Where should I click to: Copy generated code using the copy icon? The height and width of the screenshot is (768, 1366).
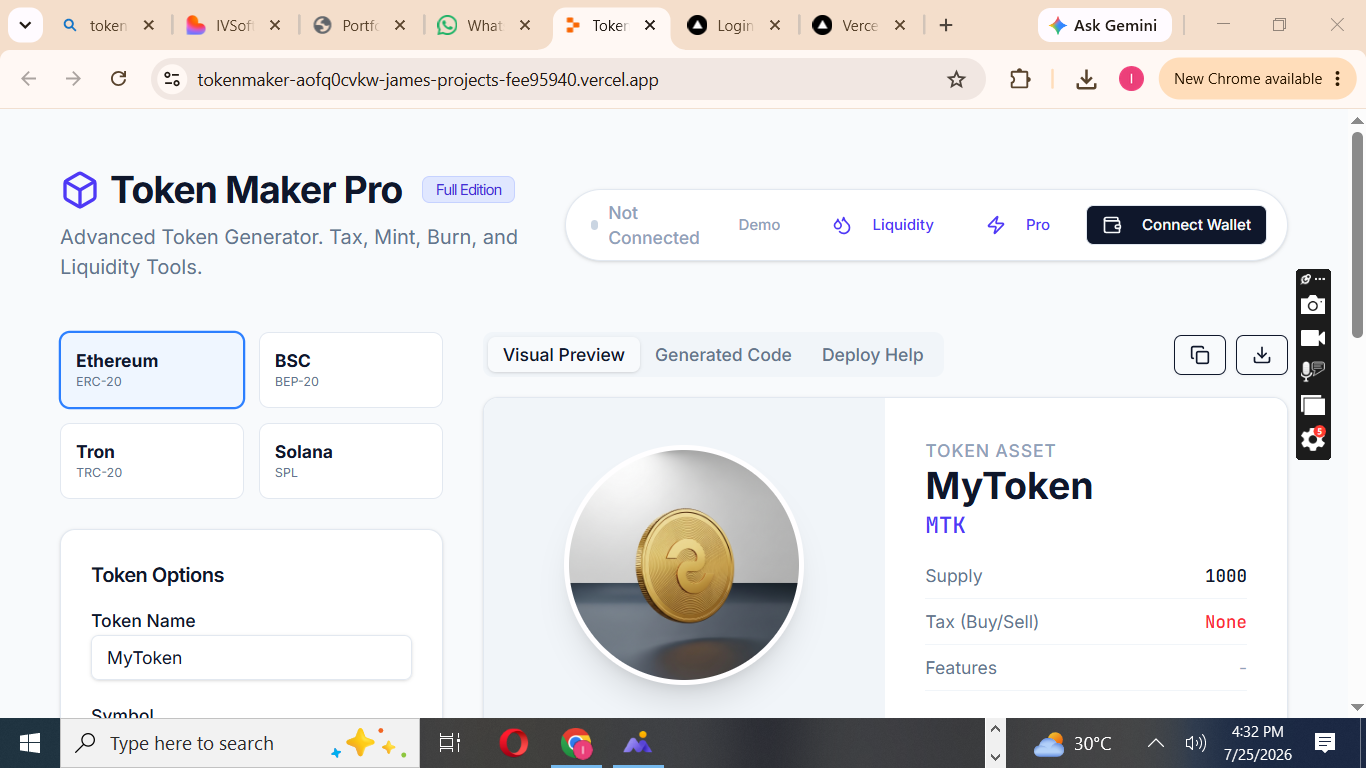coord(1200,355)
